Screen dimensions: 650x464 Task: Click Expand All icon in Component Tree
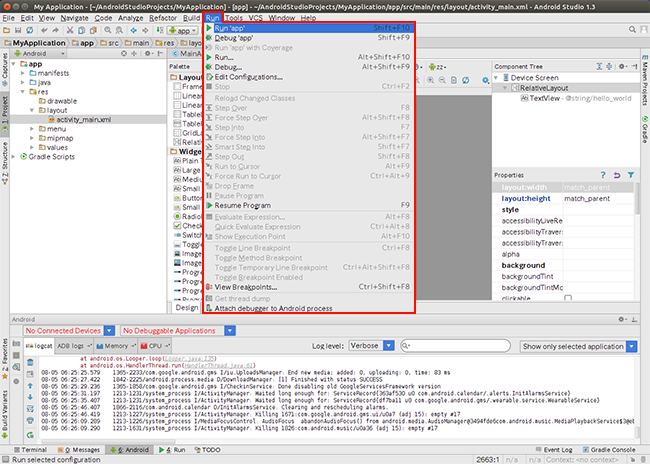click(x=599, y=66)
